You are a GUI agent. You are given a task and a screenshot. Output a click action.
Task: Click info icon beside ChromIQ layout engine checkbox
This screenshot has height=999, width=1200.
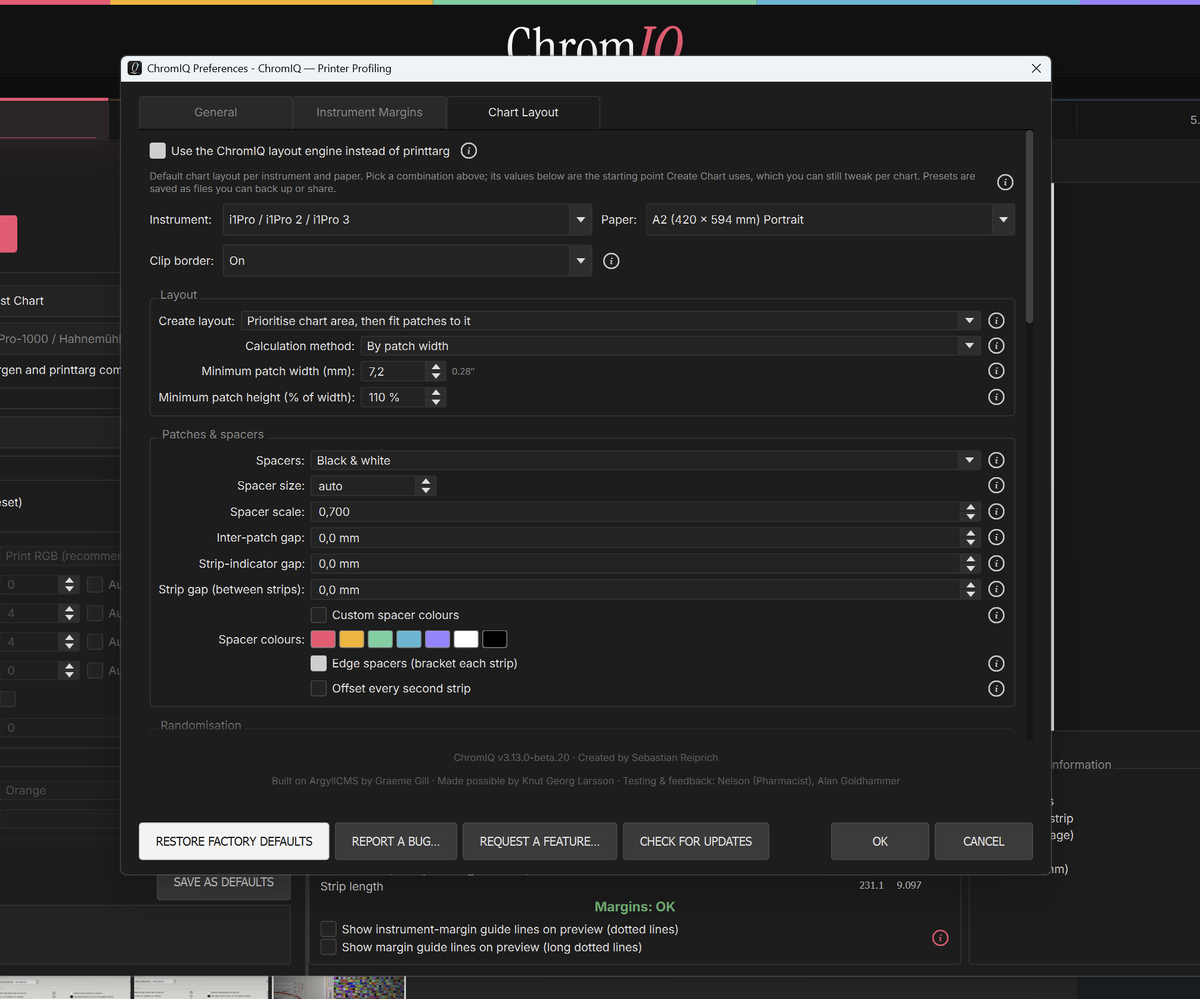[468, 151]
